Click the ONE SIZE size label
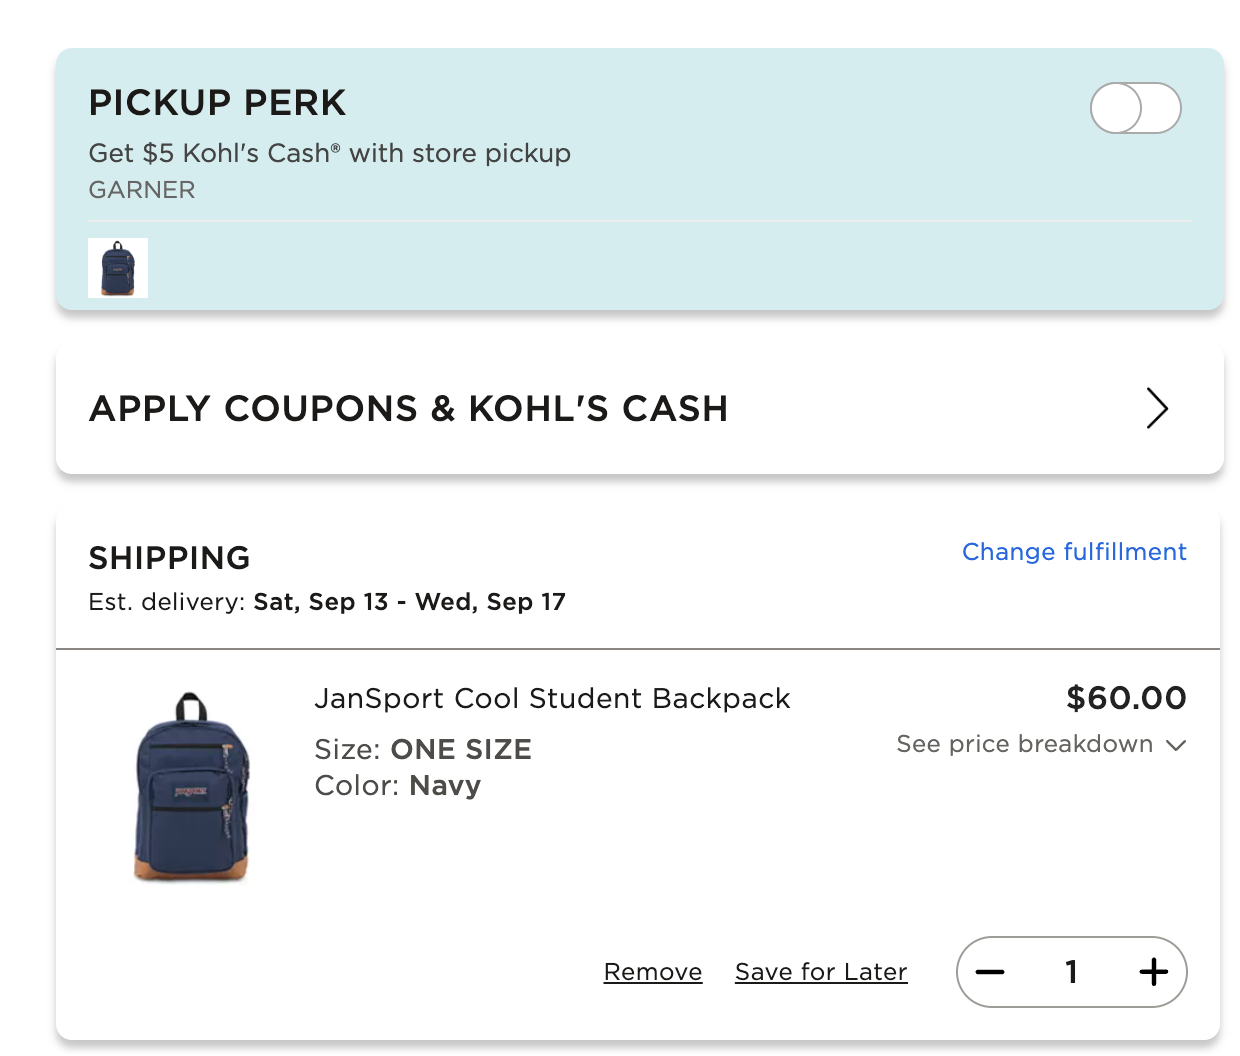Image resolution: width=1240 pixels, height=1056 pixels. 461,750
